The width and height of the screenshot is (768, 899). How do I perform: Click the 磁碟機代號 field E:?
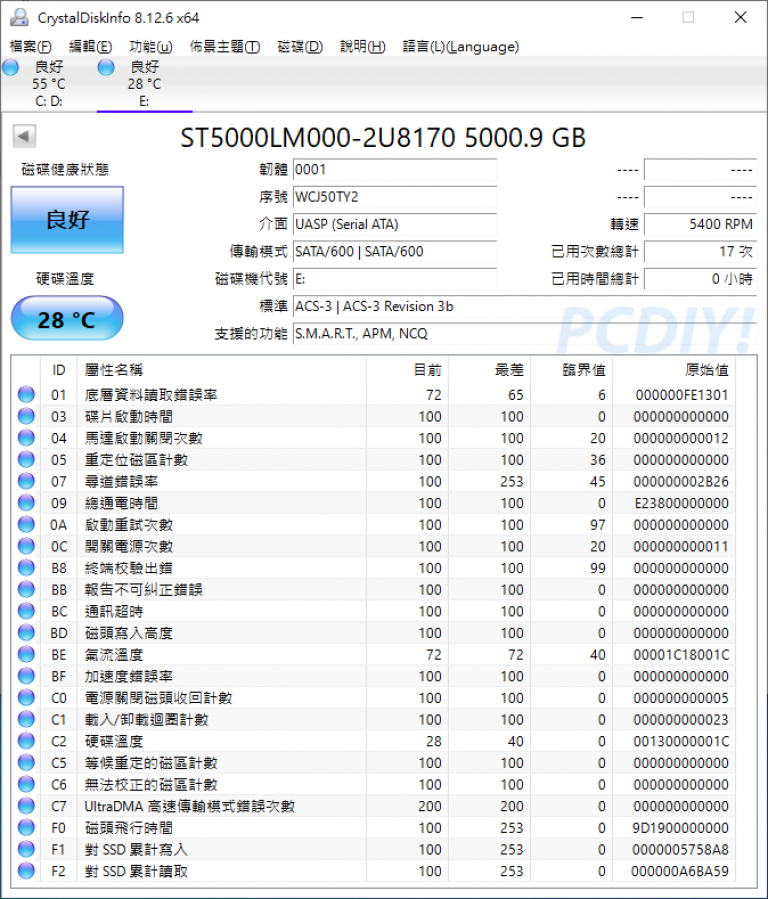[x=394, y=279]
